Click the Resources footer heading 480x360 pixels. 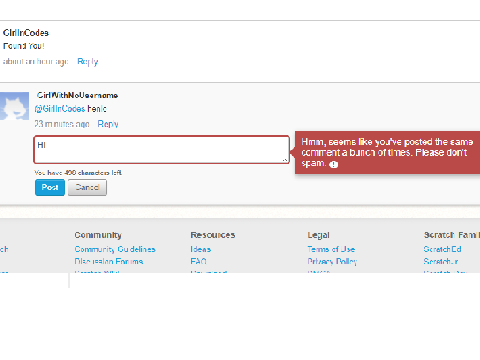pyautogui.click(x=213, y=235)
